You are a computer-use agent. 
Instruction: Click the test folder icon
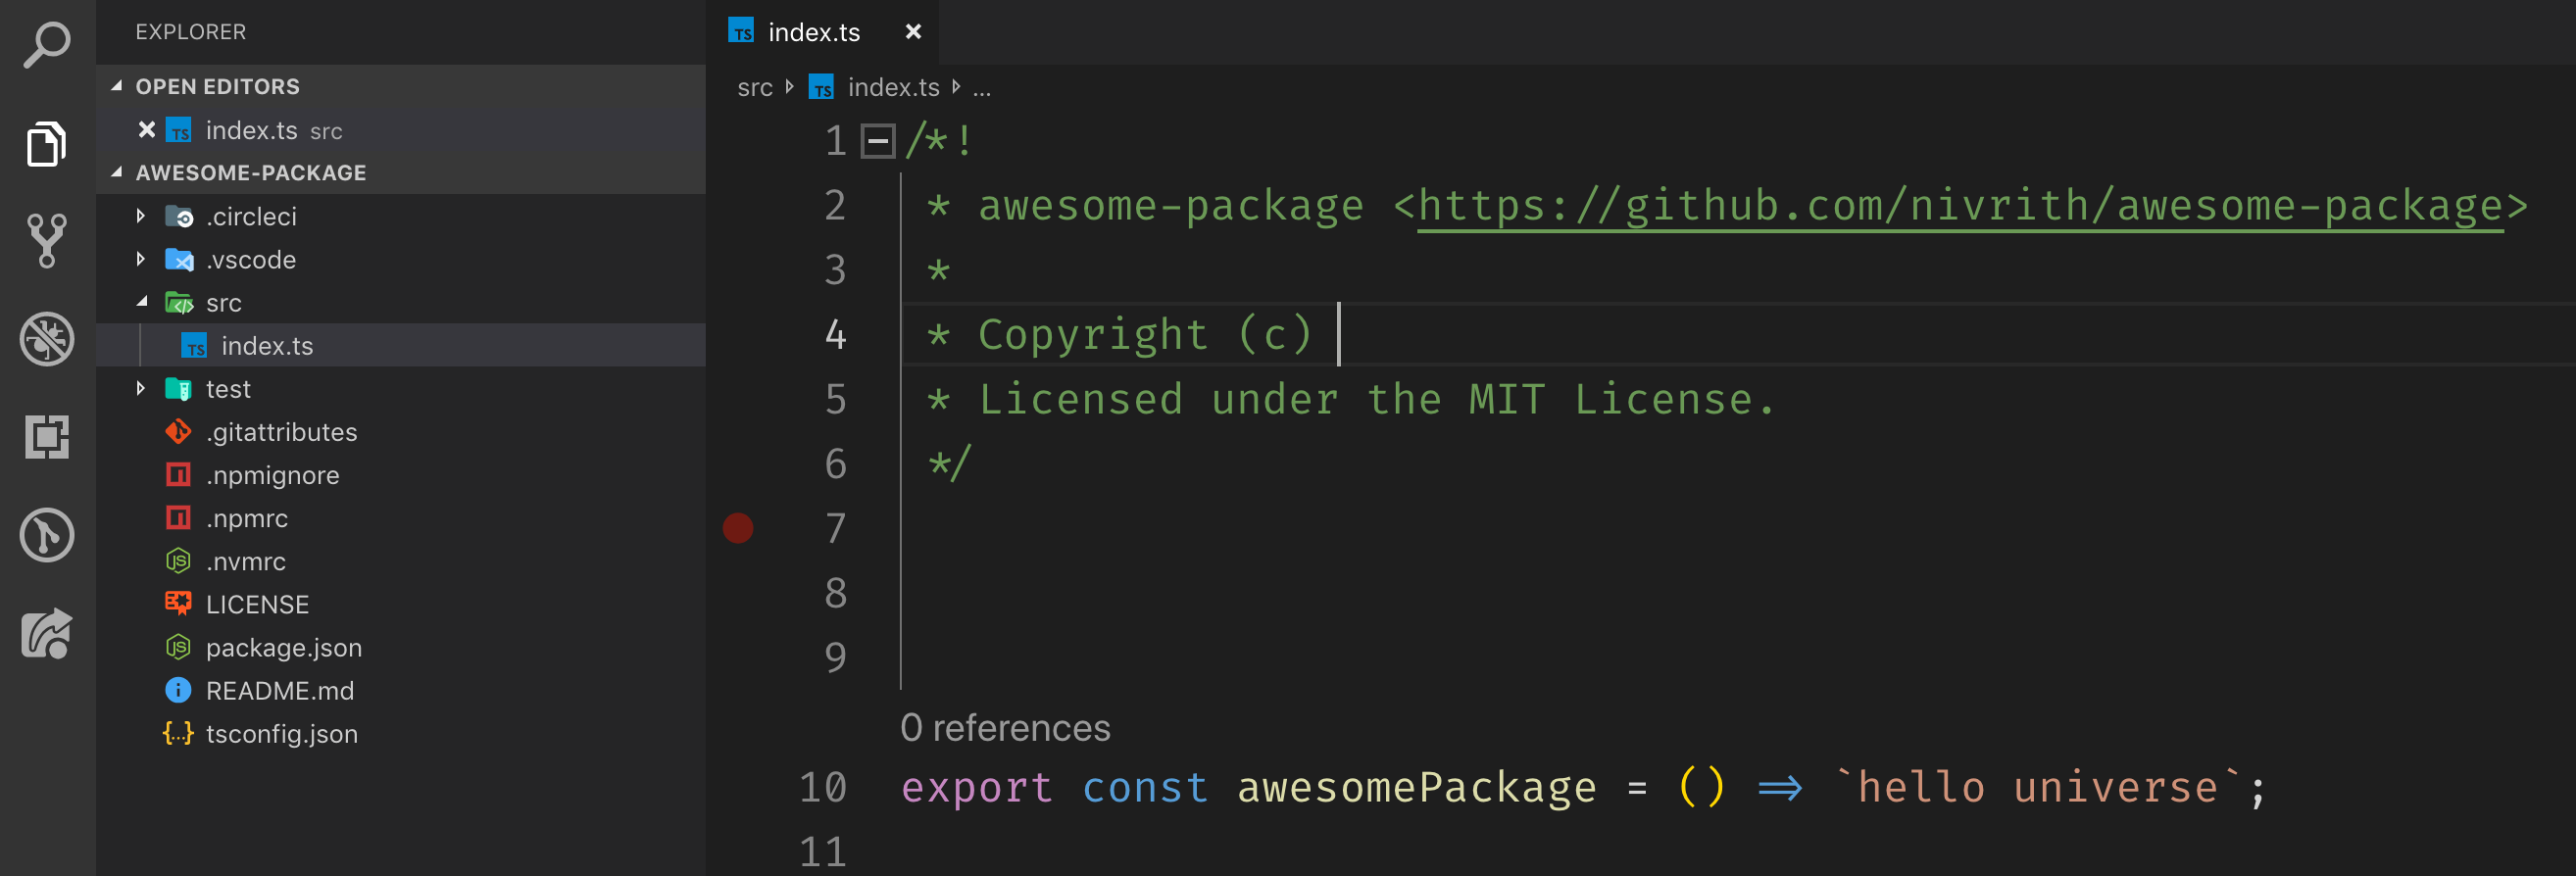[178, 388]
